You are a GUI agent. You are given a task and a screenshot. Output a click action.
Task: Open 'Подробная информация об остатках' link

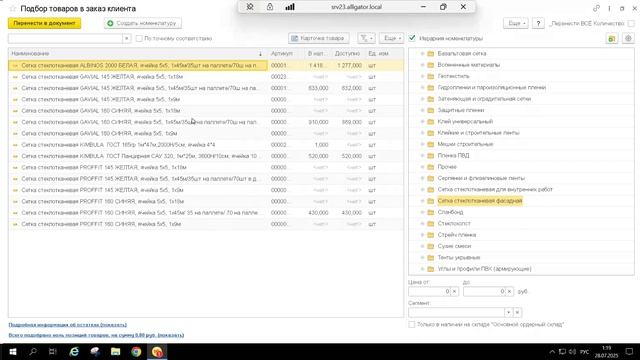tap(67, 325)
